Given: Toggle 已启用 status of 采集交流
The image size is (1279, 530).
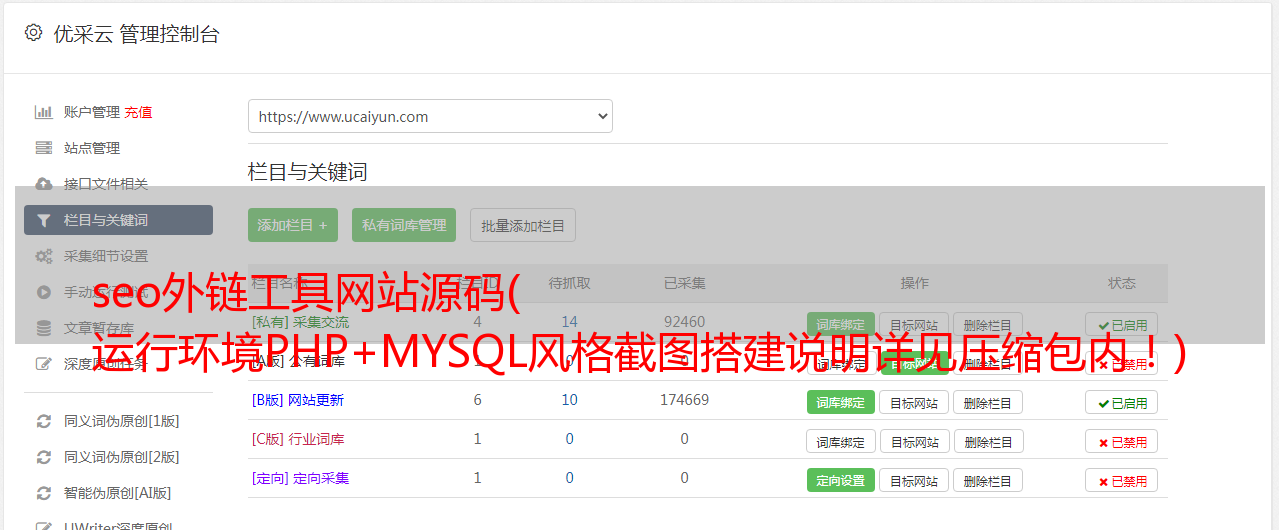Looking at the screenshot, I should pos(1121,324).
